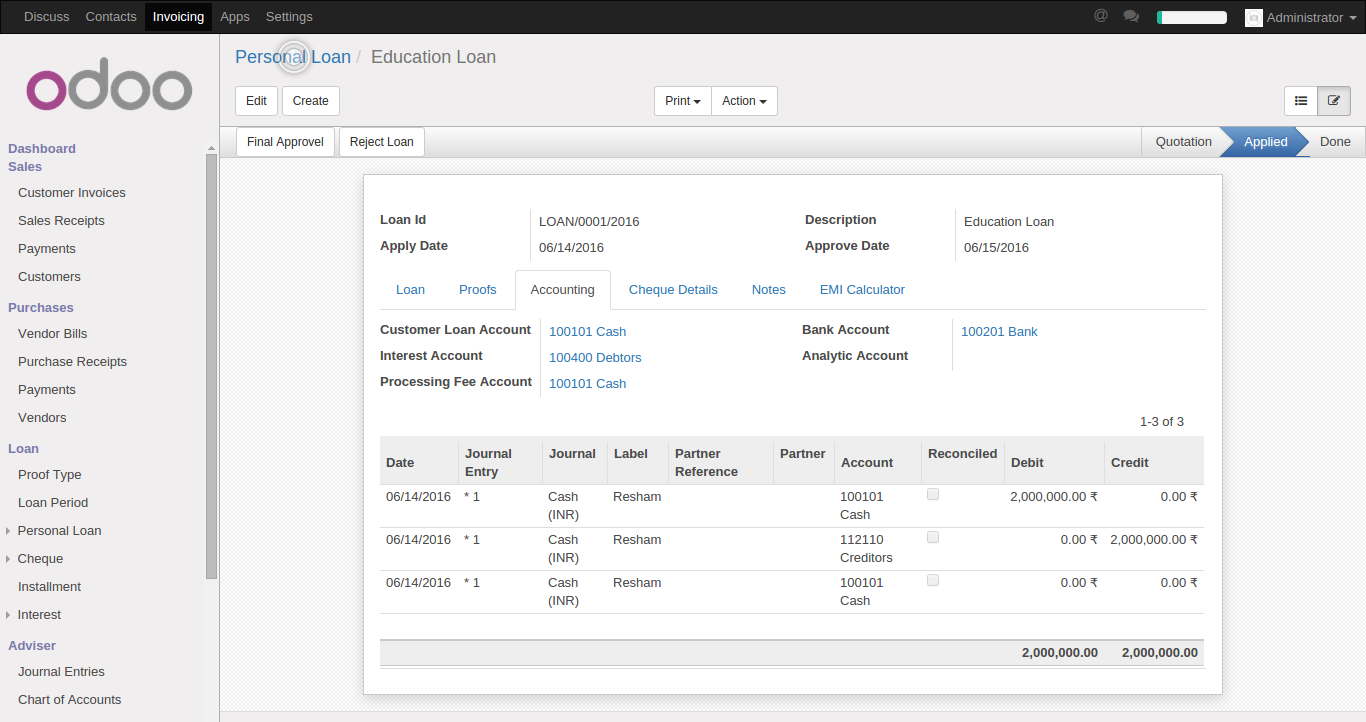Open the Settings menu
This screenshot has height=722, width=1366.
pyautogui.click(x=289, y=17)
